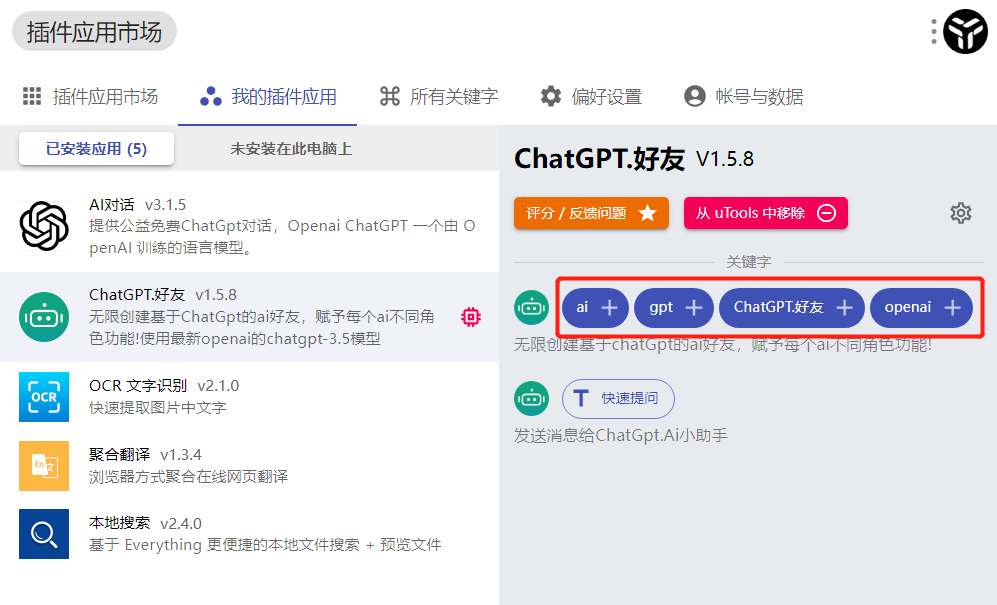The width and height of the screenshot is (997, 605).
Task: Select the 聚合翻译 v1.3.4 plugin row
Action: [249, 466]
